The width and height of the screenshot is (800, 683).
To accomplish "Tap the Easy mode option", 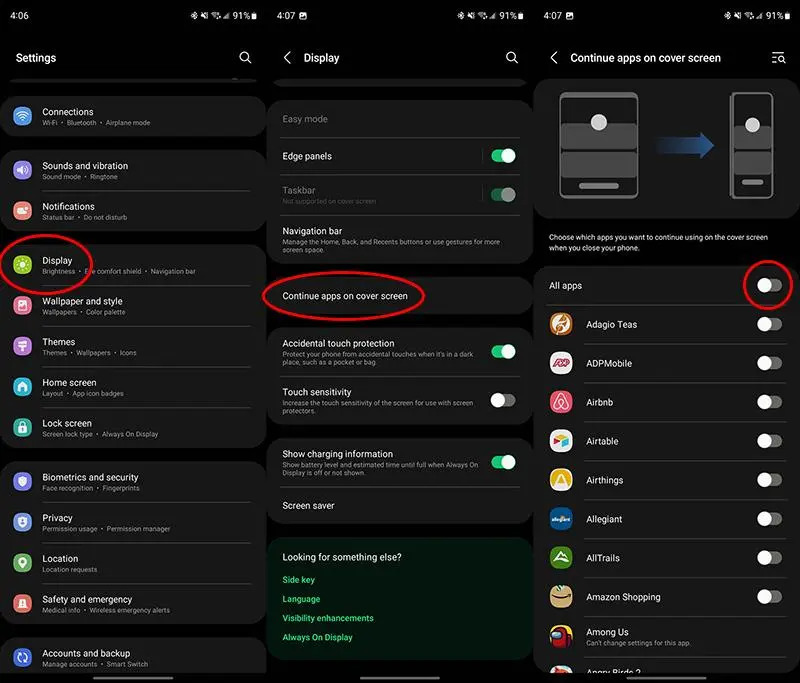I will click(400, 119).
